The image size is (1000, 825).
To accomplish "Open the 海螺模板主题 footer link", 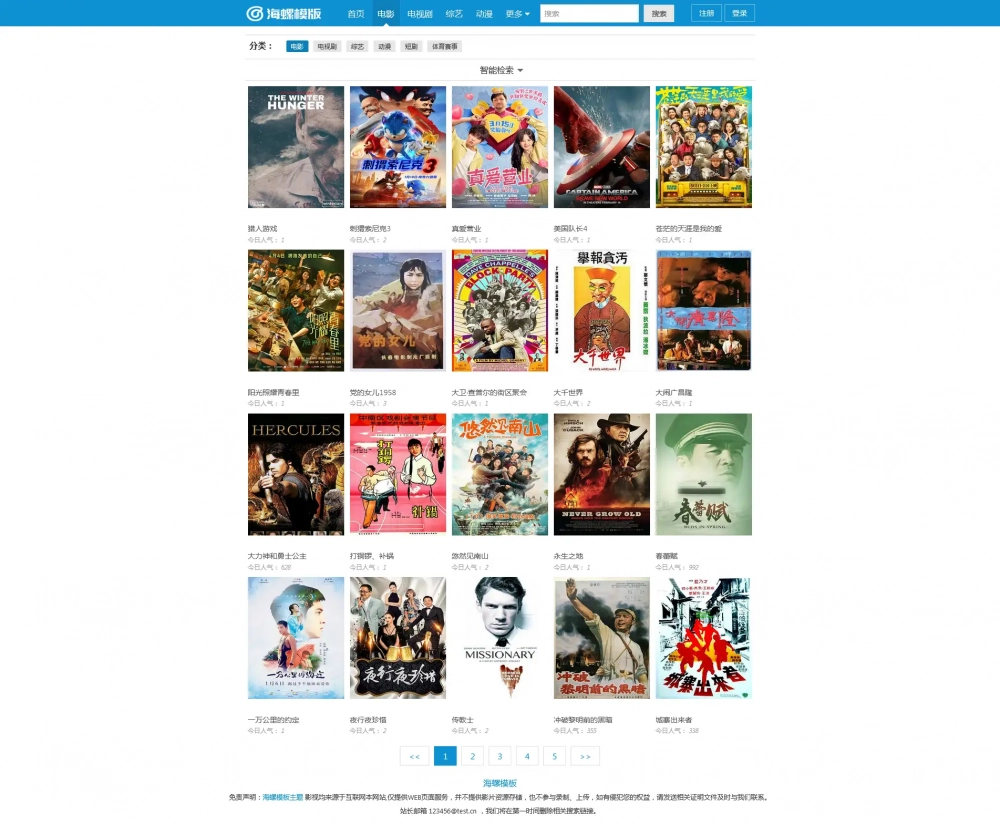I will [x=283, y=797].
